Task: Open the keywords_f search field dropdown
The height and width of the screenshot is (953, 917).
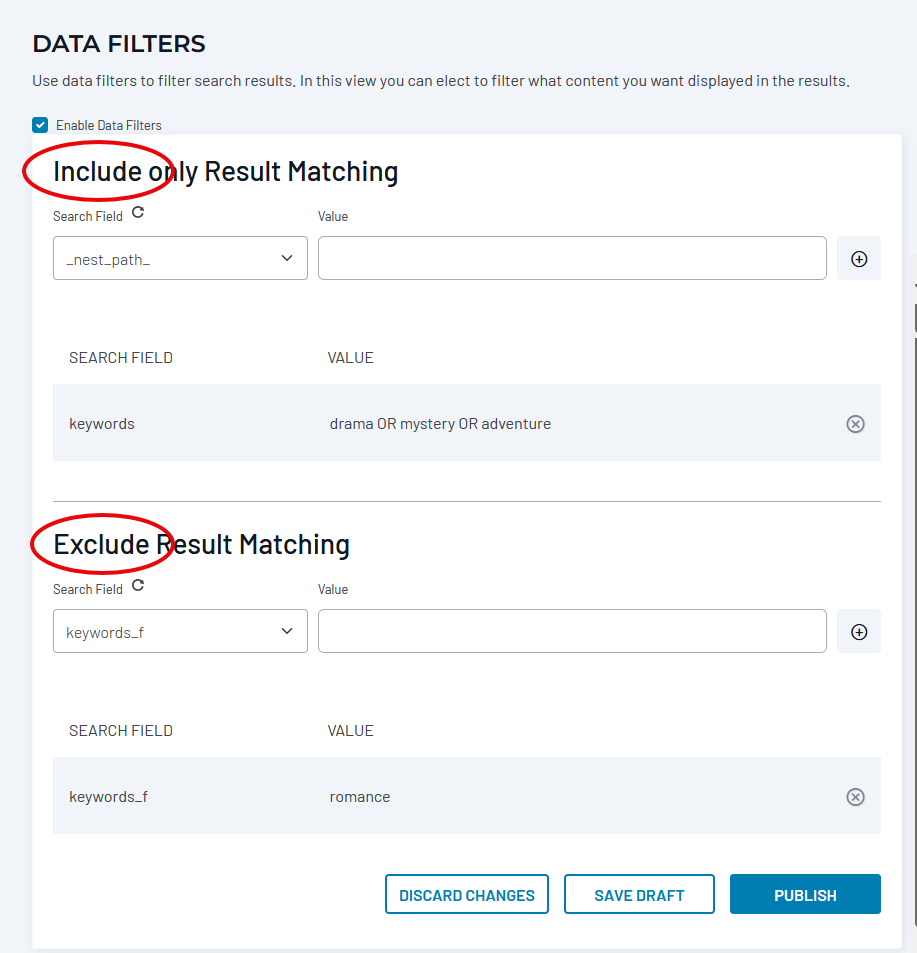Action: [180, 632]
